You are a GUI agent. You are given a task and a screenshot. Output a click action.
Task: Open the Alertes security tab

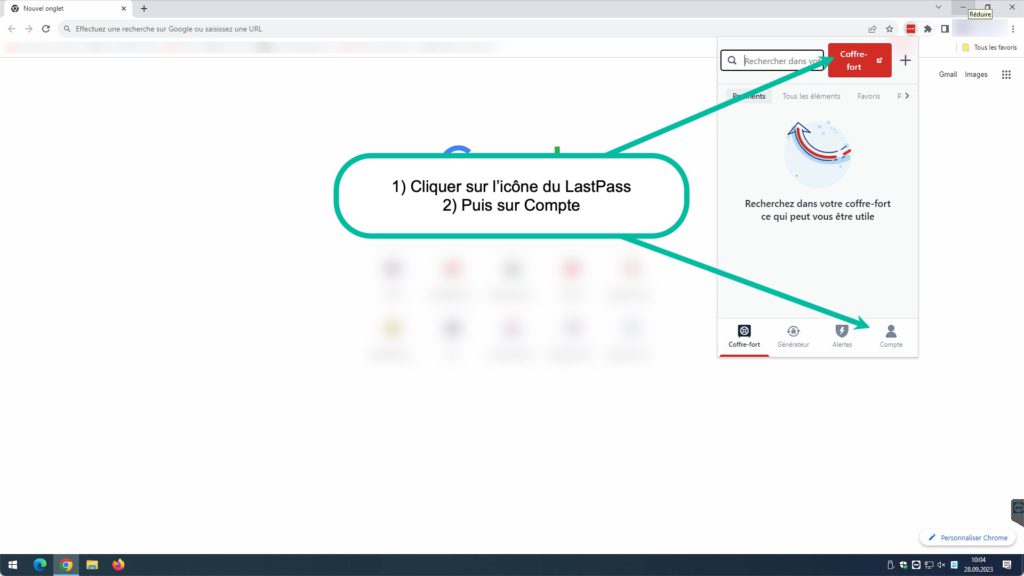[x=842, y=336]
